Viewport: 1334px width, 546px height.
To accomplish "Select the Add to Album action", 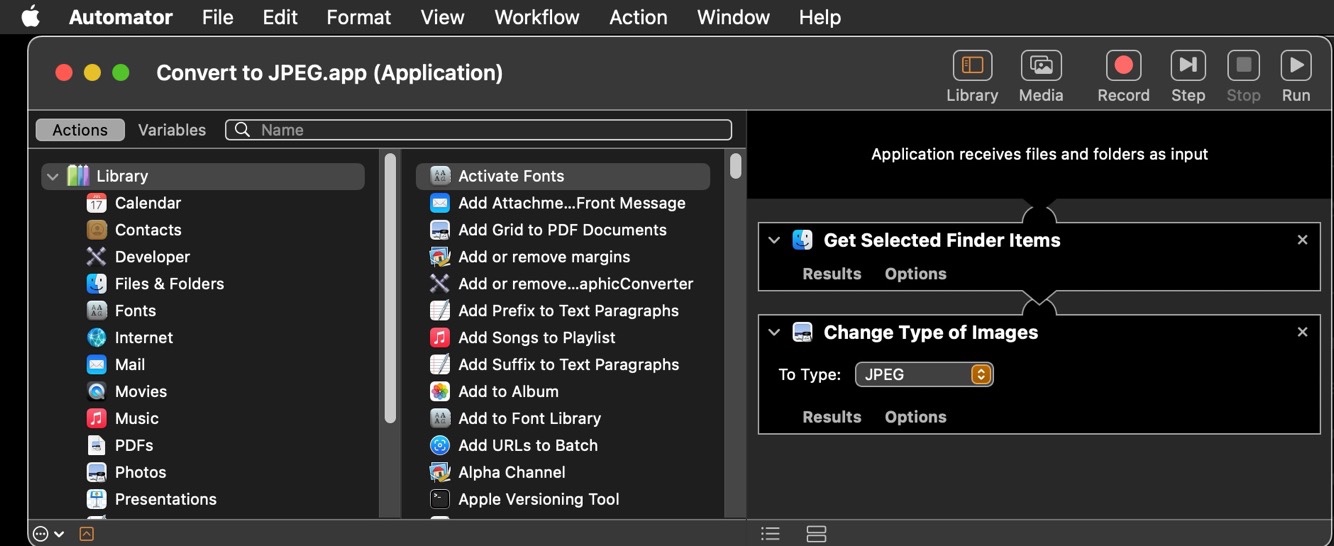I will click(508, 392).
